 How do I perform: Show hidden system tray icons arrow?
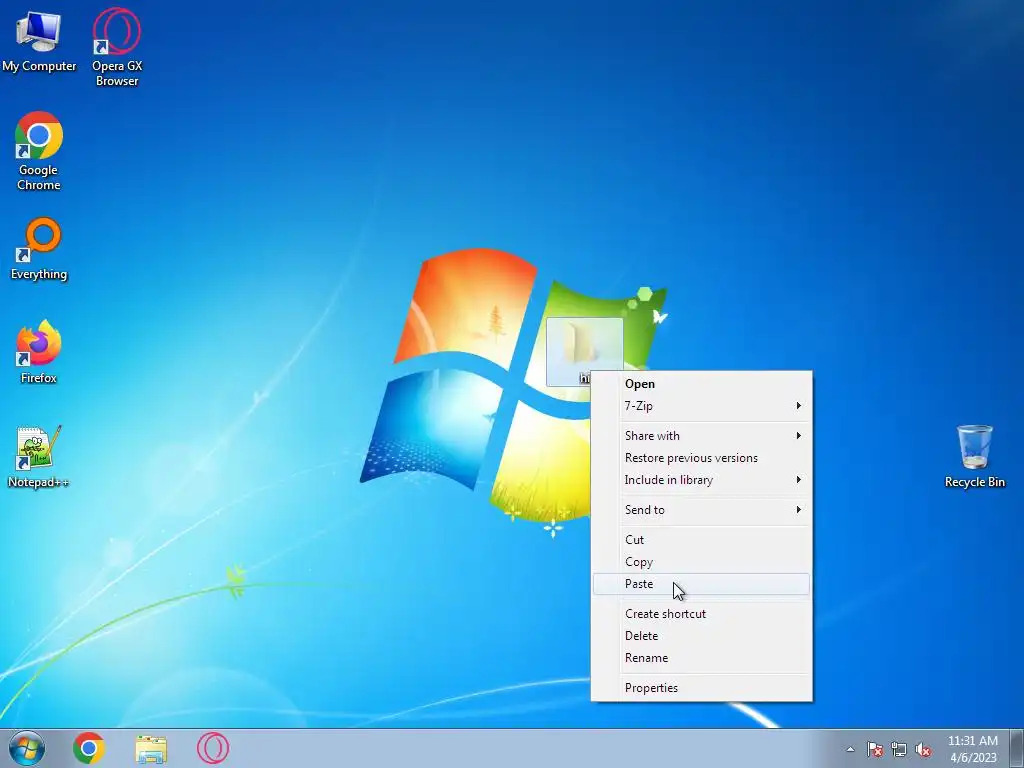[x=850, y=749]
